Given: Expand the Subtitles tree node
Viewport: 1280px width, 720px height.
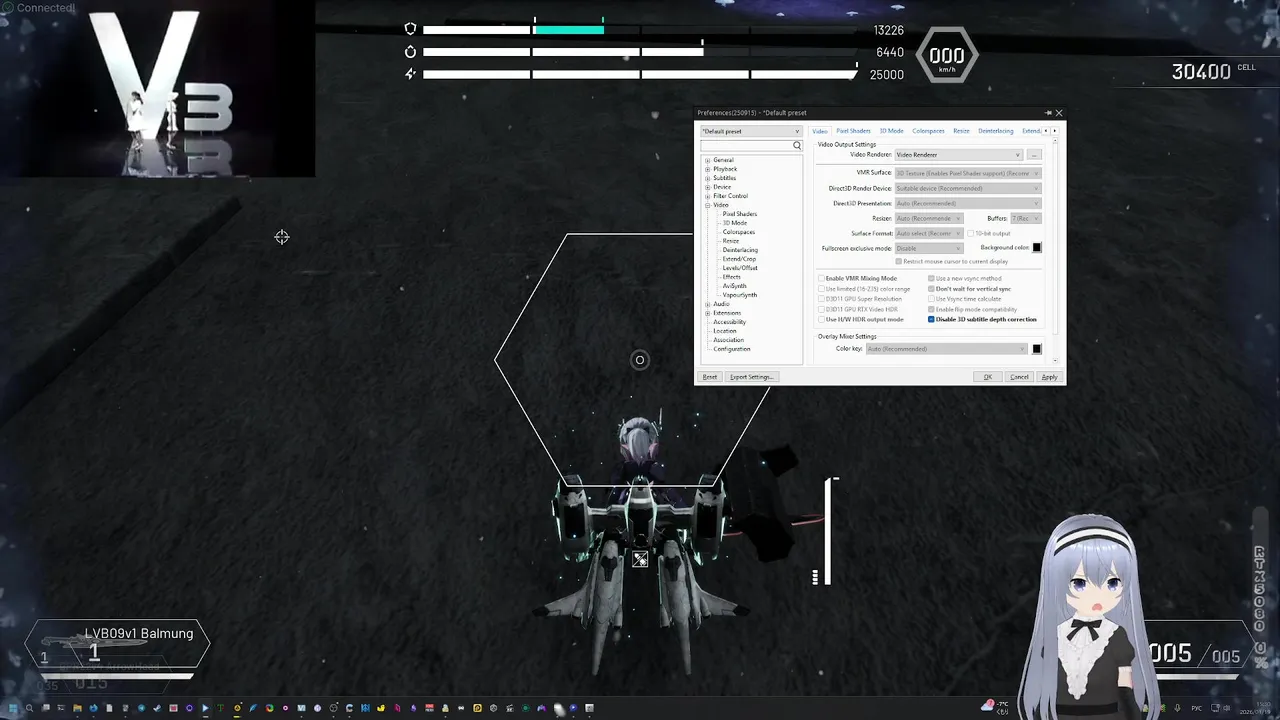Looking at the screenshot, I should tap(708, 178).
